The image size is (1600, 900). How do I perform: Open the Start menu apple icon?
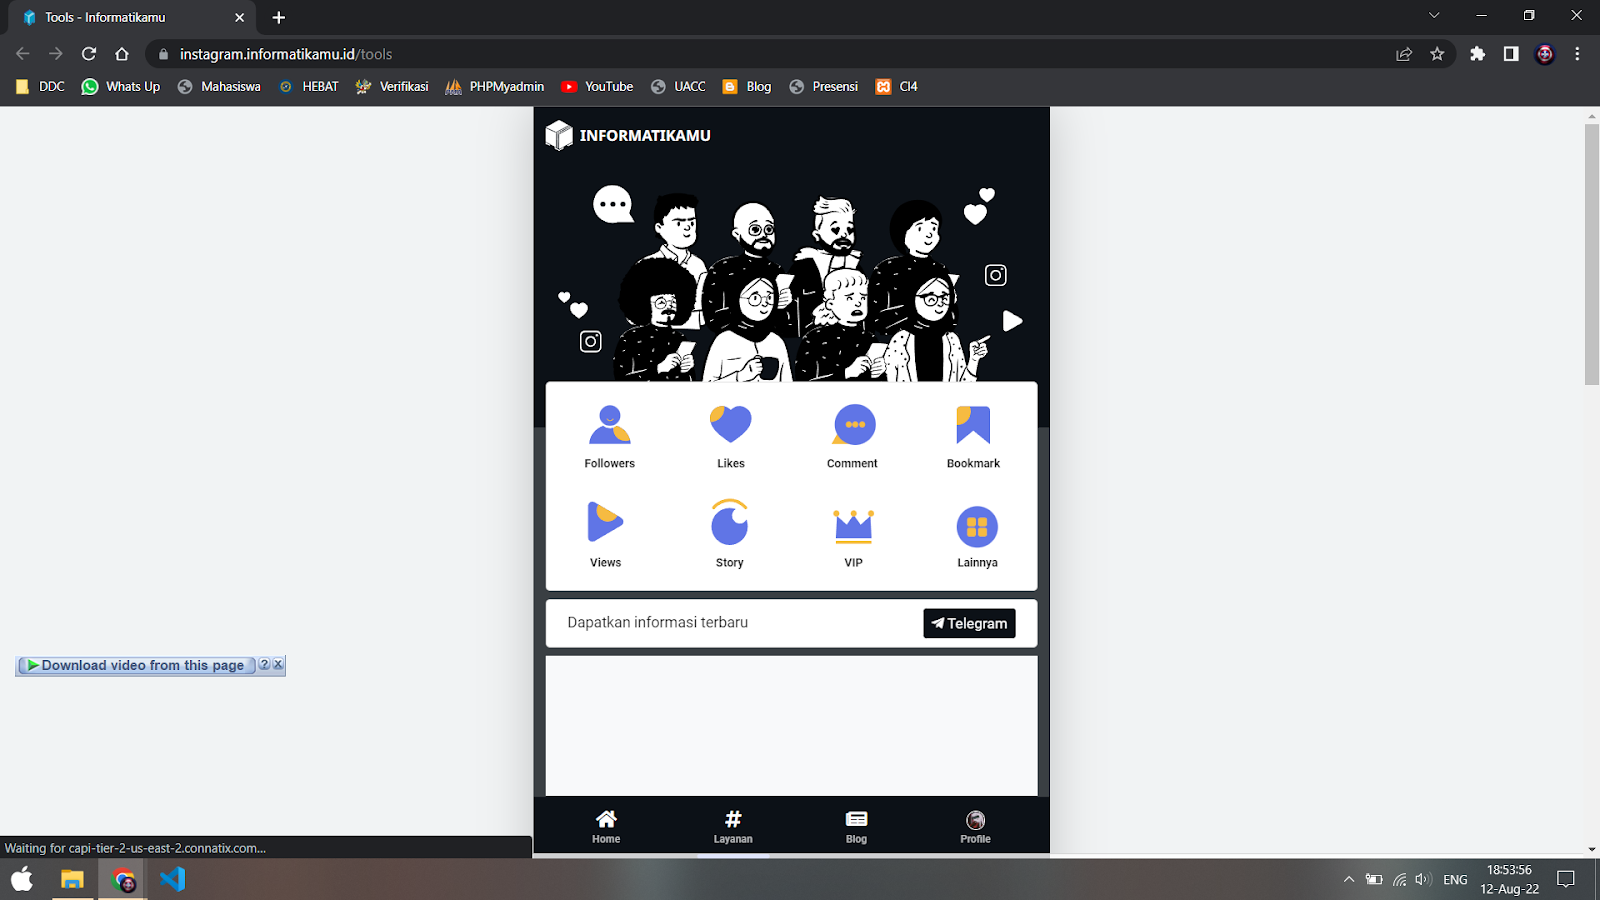[x=22, y=880]
